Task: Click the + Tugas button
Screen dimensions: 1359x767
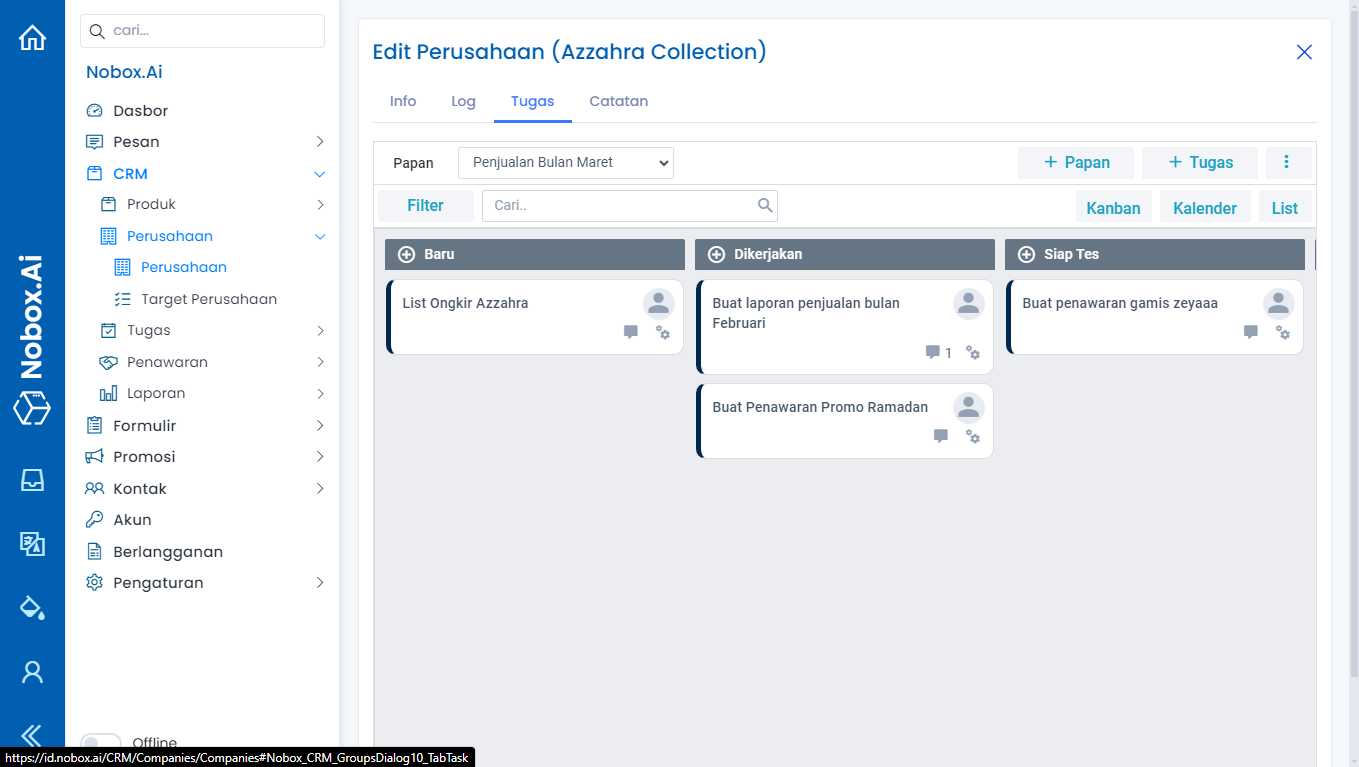Action: point(1199,163)
